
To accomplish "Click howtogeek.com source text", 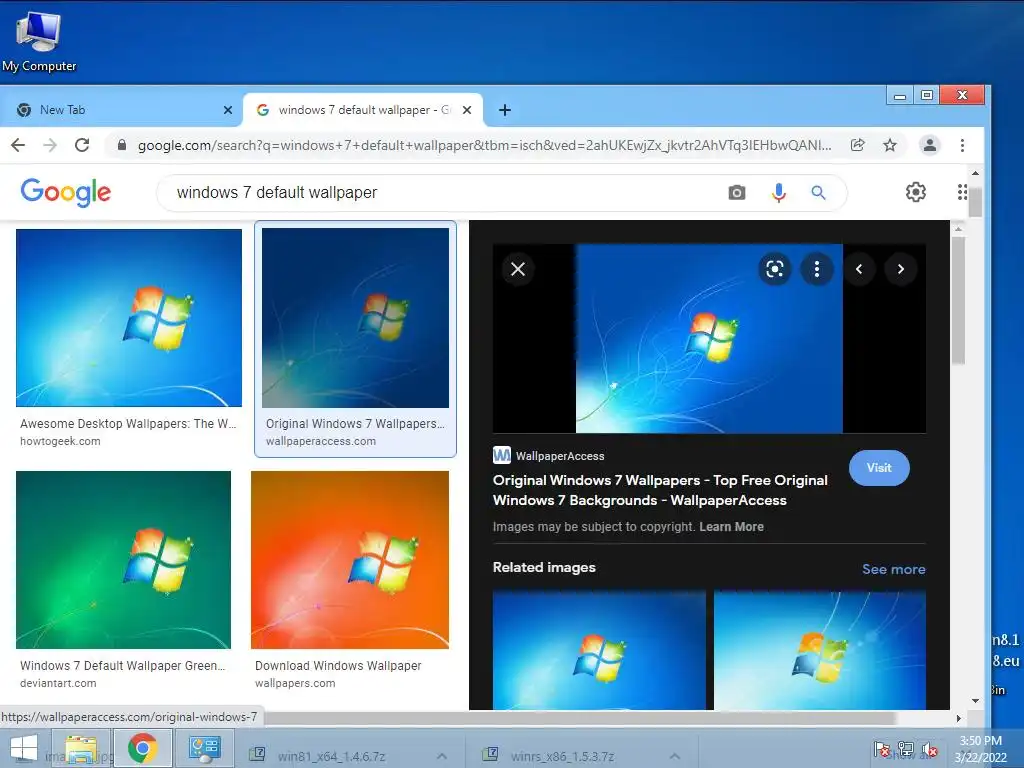I will pyautogui.click(x=60, y=441).
